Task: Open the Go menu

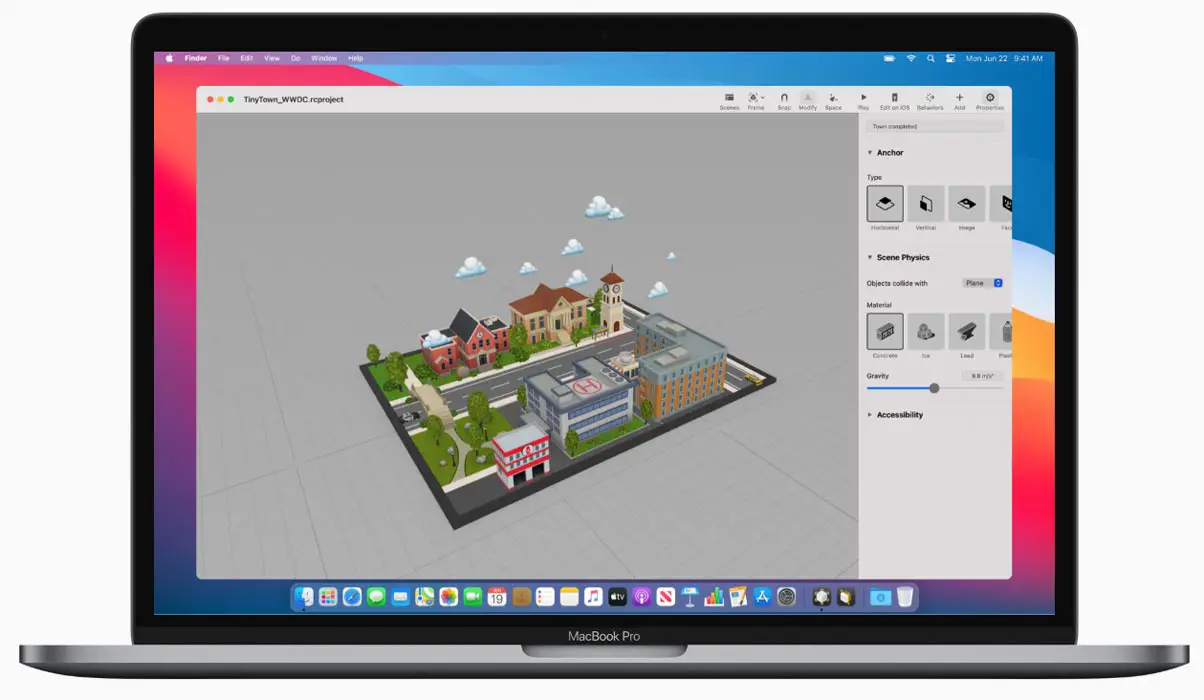Action: tap(296, 59)
